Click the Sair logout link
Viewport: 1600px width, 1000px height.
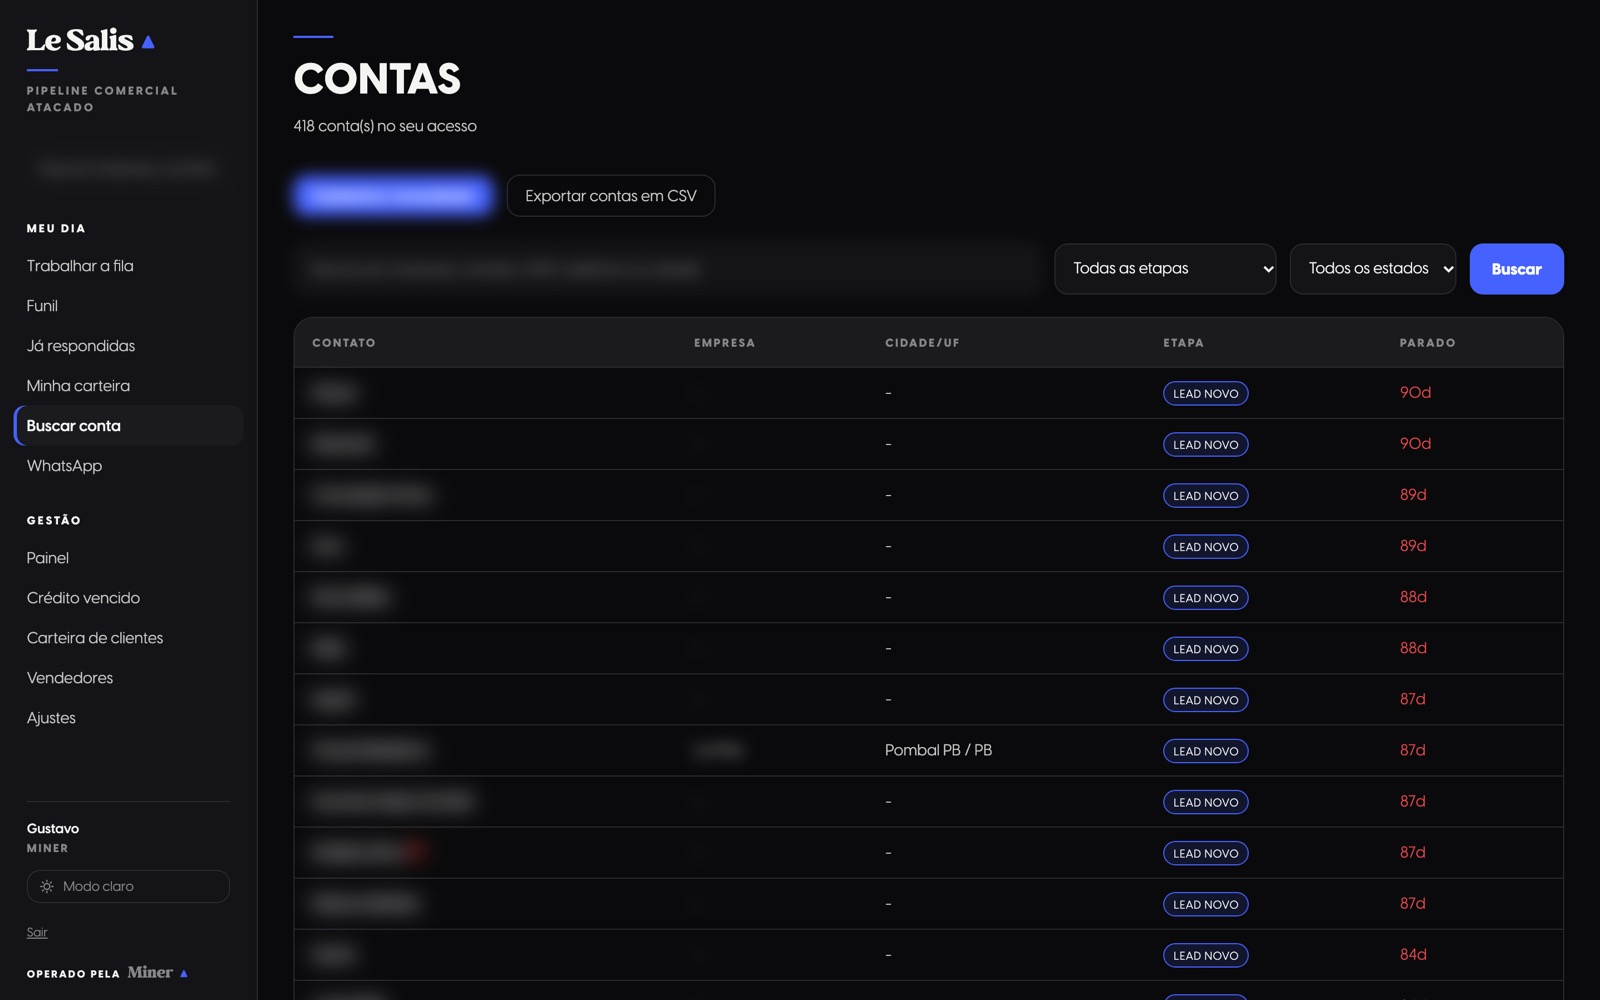pos(37,932)
